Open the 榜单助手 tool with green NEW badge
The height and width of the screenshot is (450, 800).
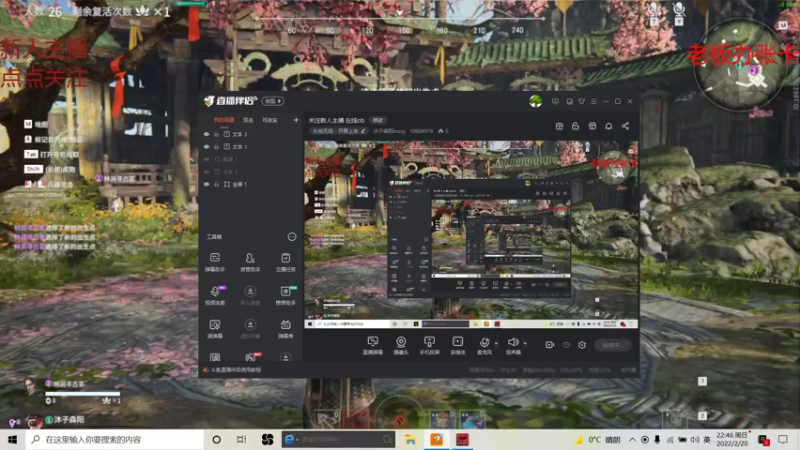(x=285, y=295)
